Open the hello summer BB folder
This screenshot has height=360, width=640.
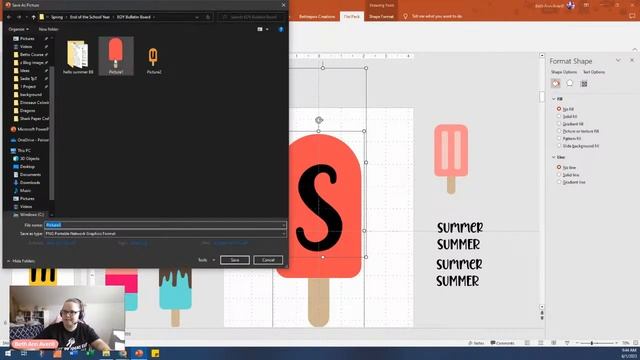click(x=78, y=57)
